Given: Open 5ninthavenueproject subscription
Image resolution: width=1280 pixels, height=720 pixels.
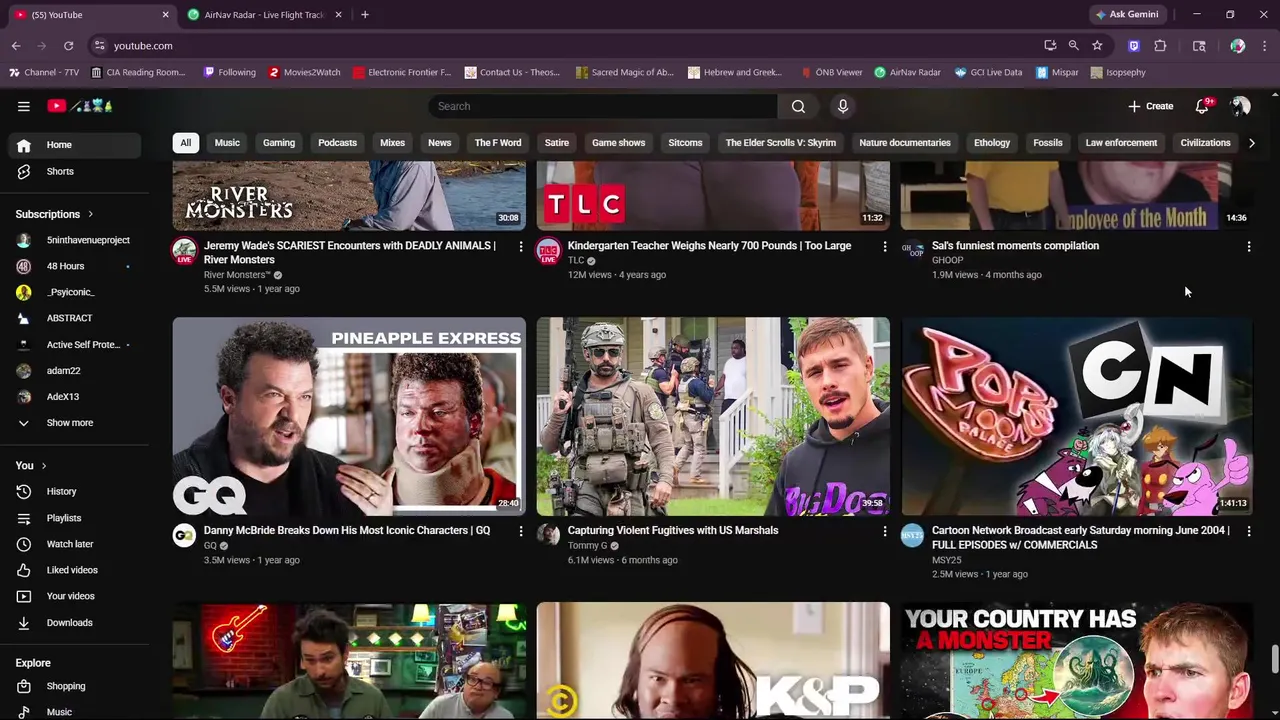Looking at the screenshot, I should [x=76, y=240].
